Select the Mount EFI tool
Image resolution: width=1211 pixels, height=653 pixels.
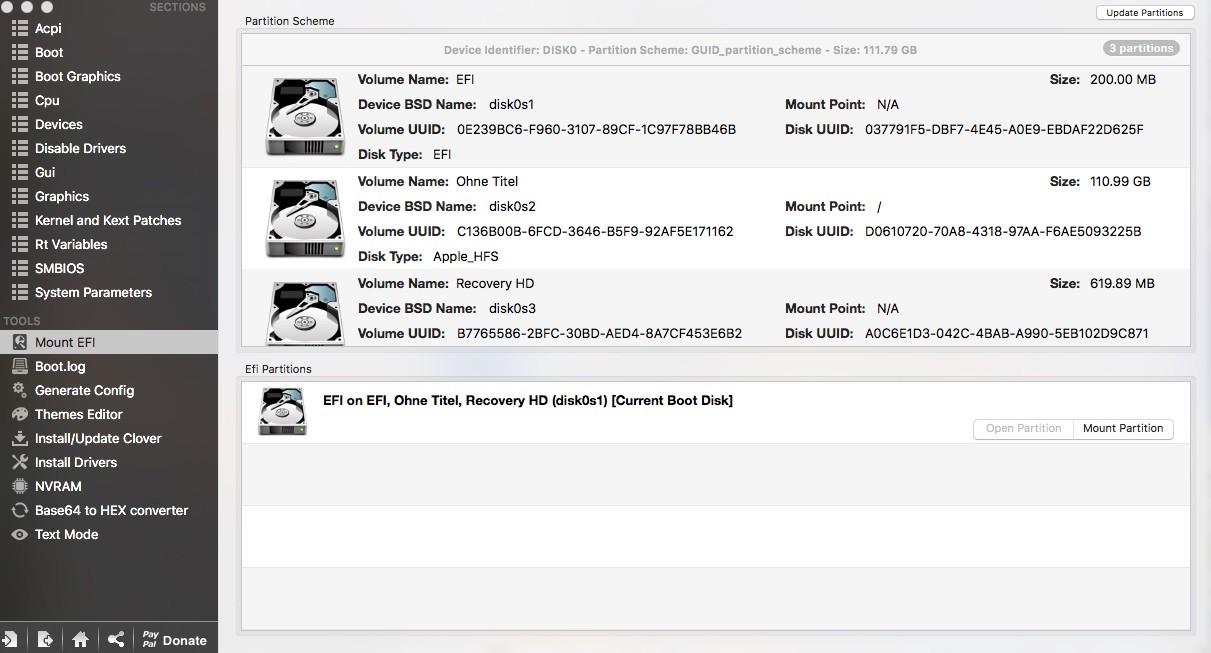pyautogui.click(x=108, y=342)
